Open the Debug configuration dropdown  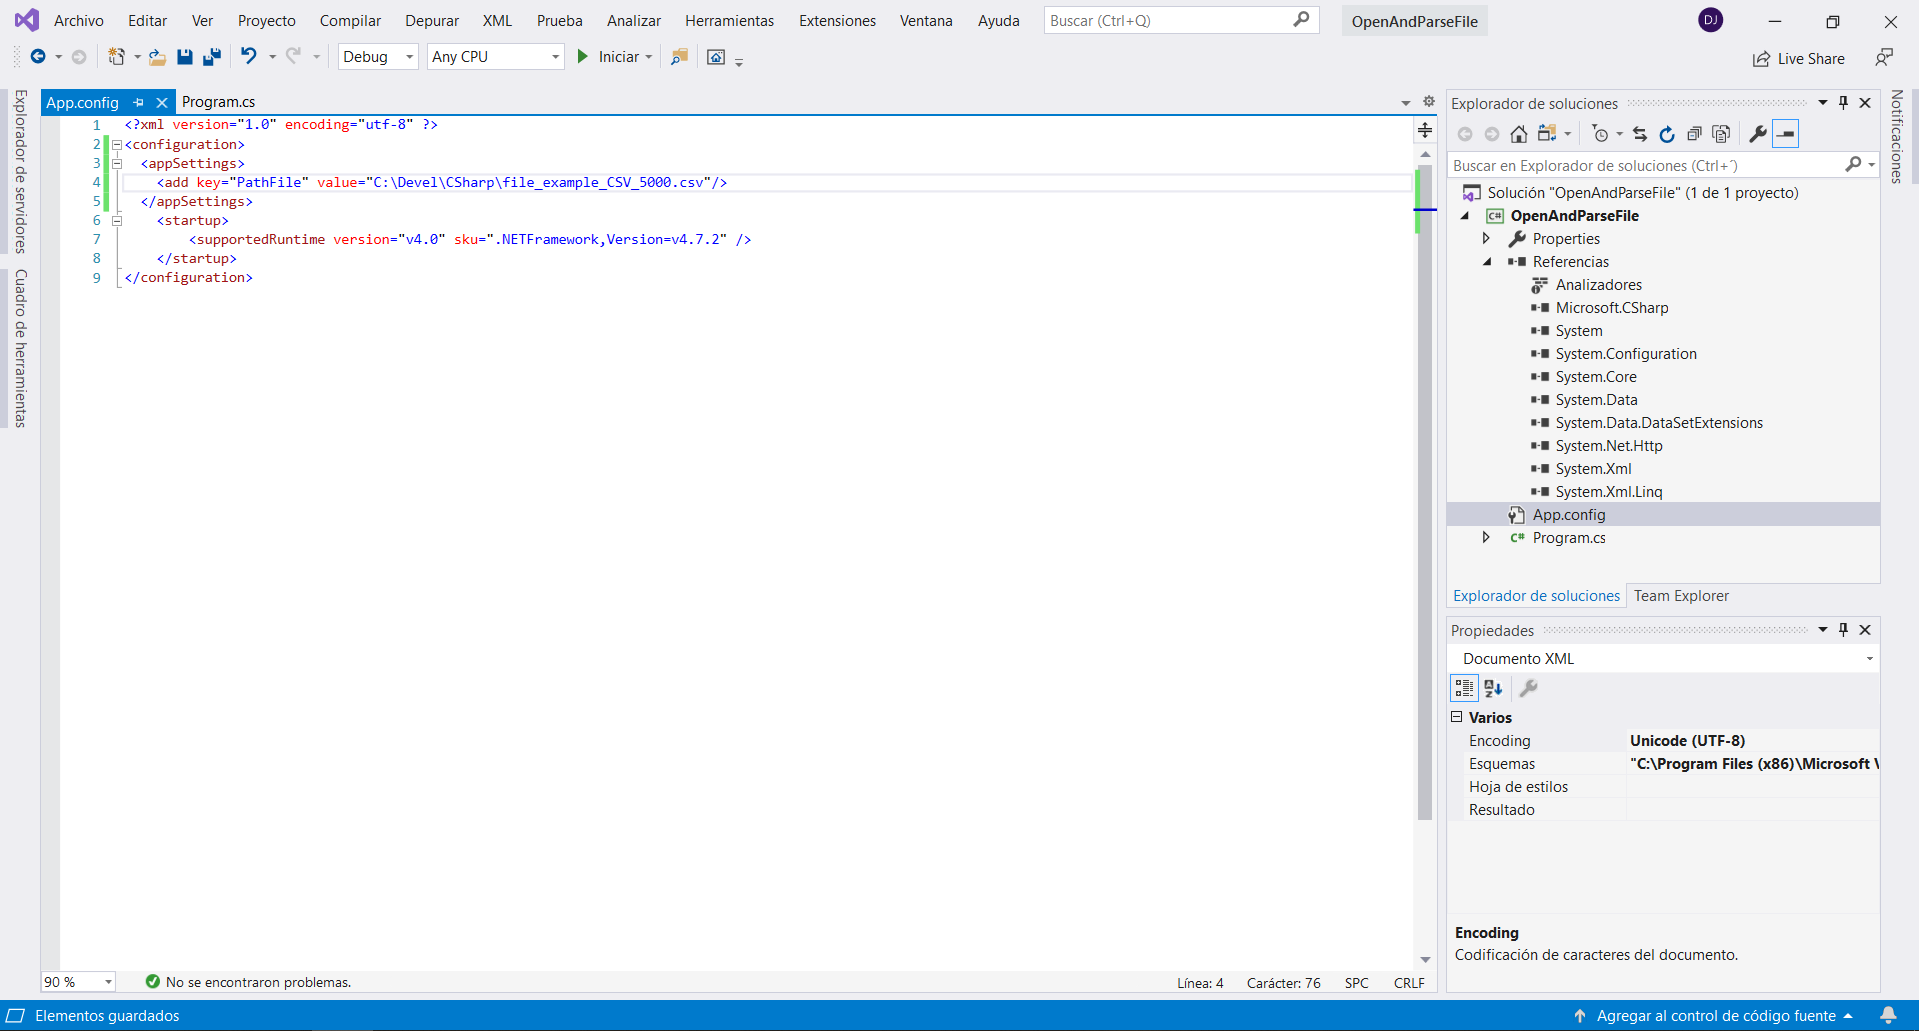click(378, 57)
